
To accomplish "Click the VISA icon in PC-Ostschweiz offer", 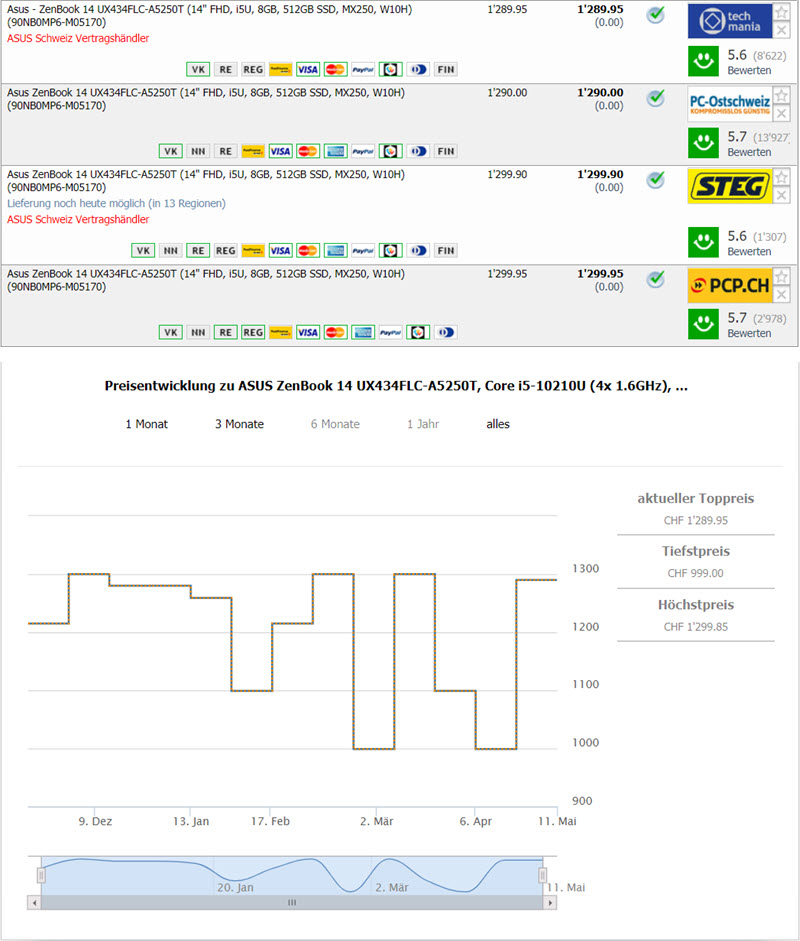I will click(x=281, y=151).
